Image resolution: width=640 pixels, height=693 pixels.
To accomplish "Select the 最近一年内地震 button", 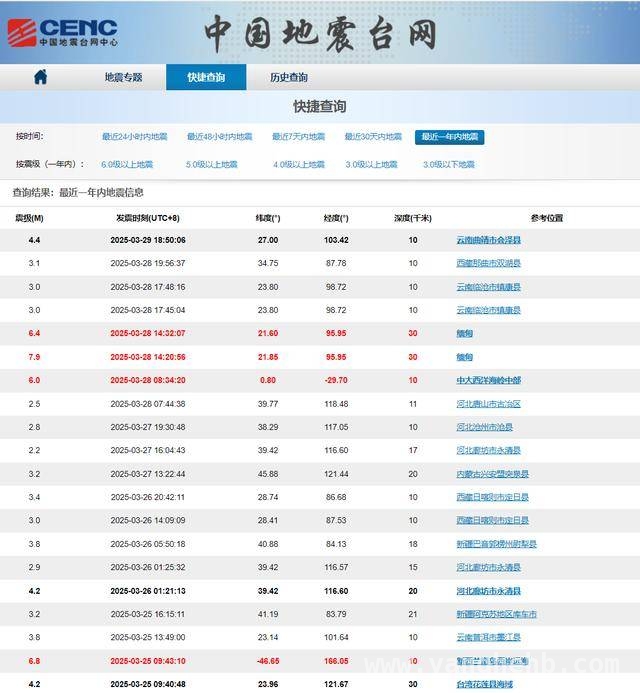I will pos(450,137).
